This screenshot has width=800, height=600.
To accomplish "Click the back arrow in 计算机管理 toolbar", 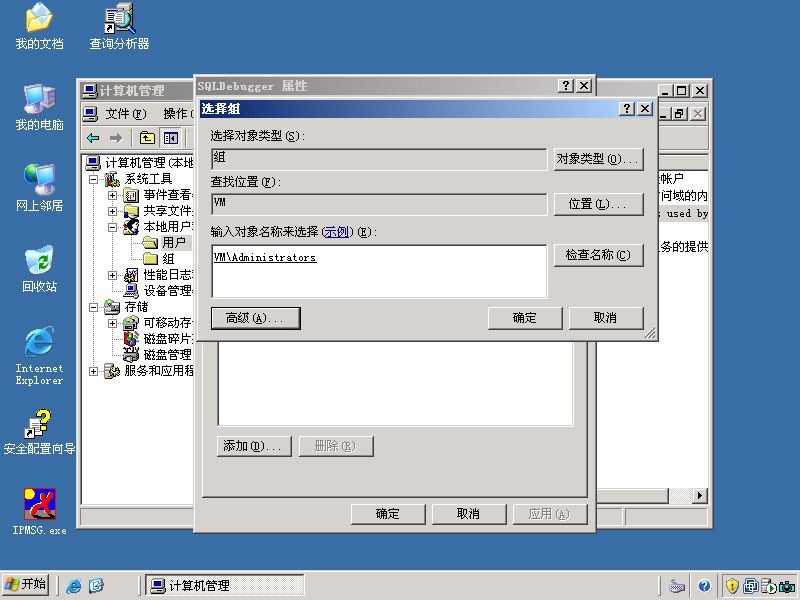I will tap(93, 138).
